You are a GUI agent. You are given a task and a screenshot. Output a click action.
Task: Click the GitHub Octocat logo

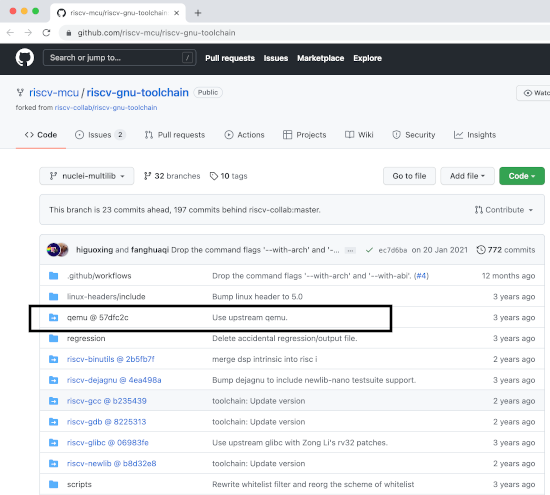pos(25,58)
